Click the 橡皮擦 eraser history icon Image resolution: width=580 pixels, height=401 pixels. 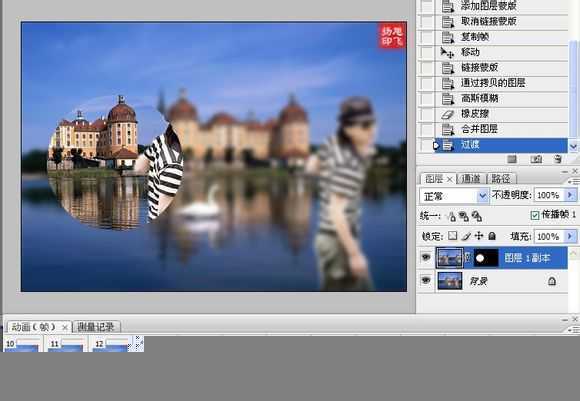click(x=448, y=114)
